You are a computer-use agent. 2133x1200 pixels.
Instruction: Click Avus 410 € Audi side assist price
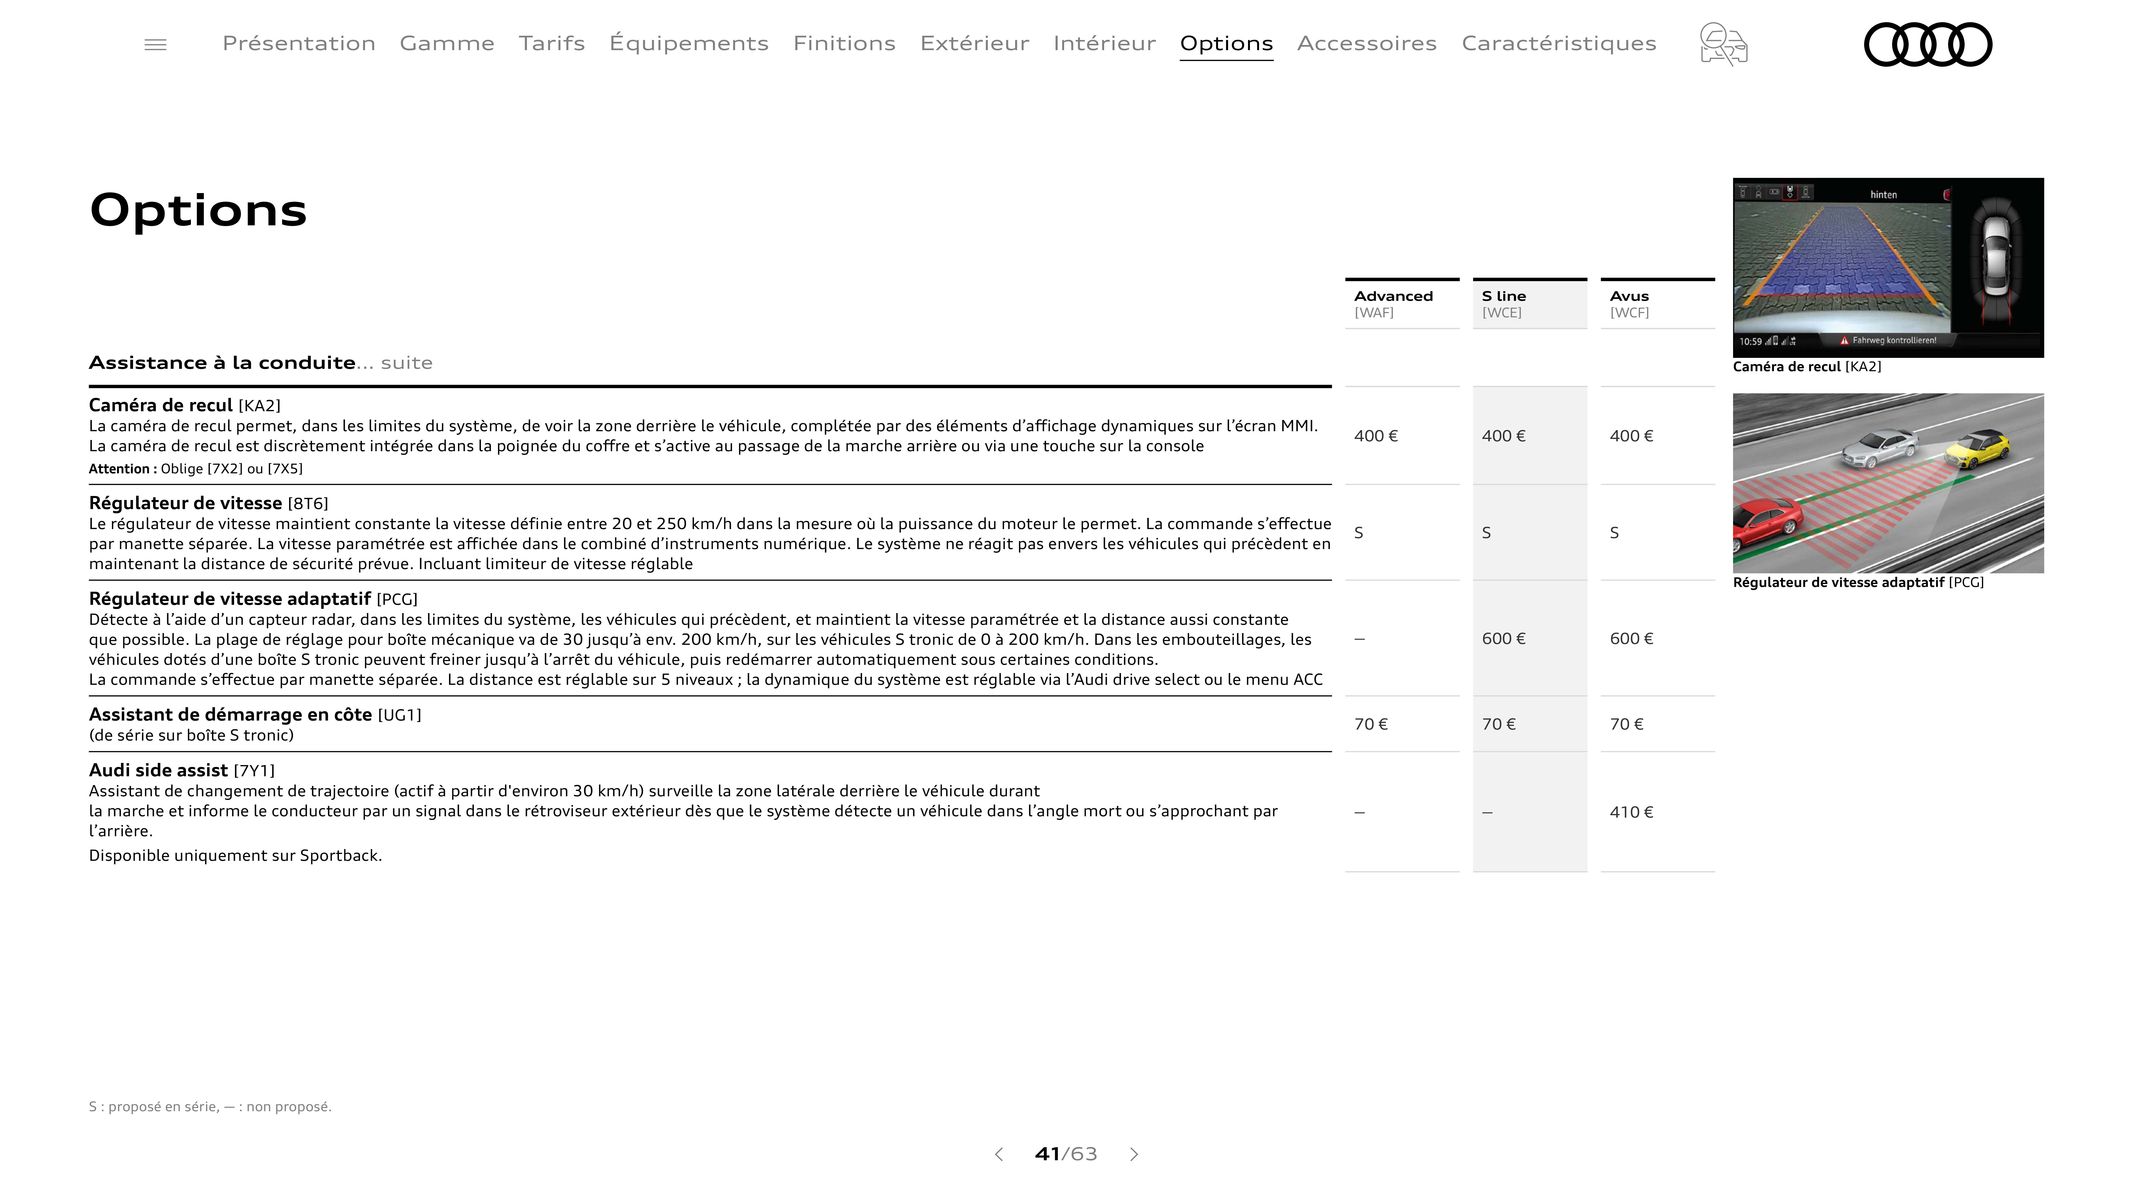[x=1632, y=812]
